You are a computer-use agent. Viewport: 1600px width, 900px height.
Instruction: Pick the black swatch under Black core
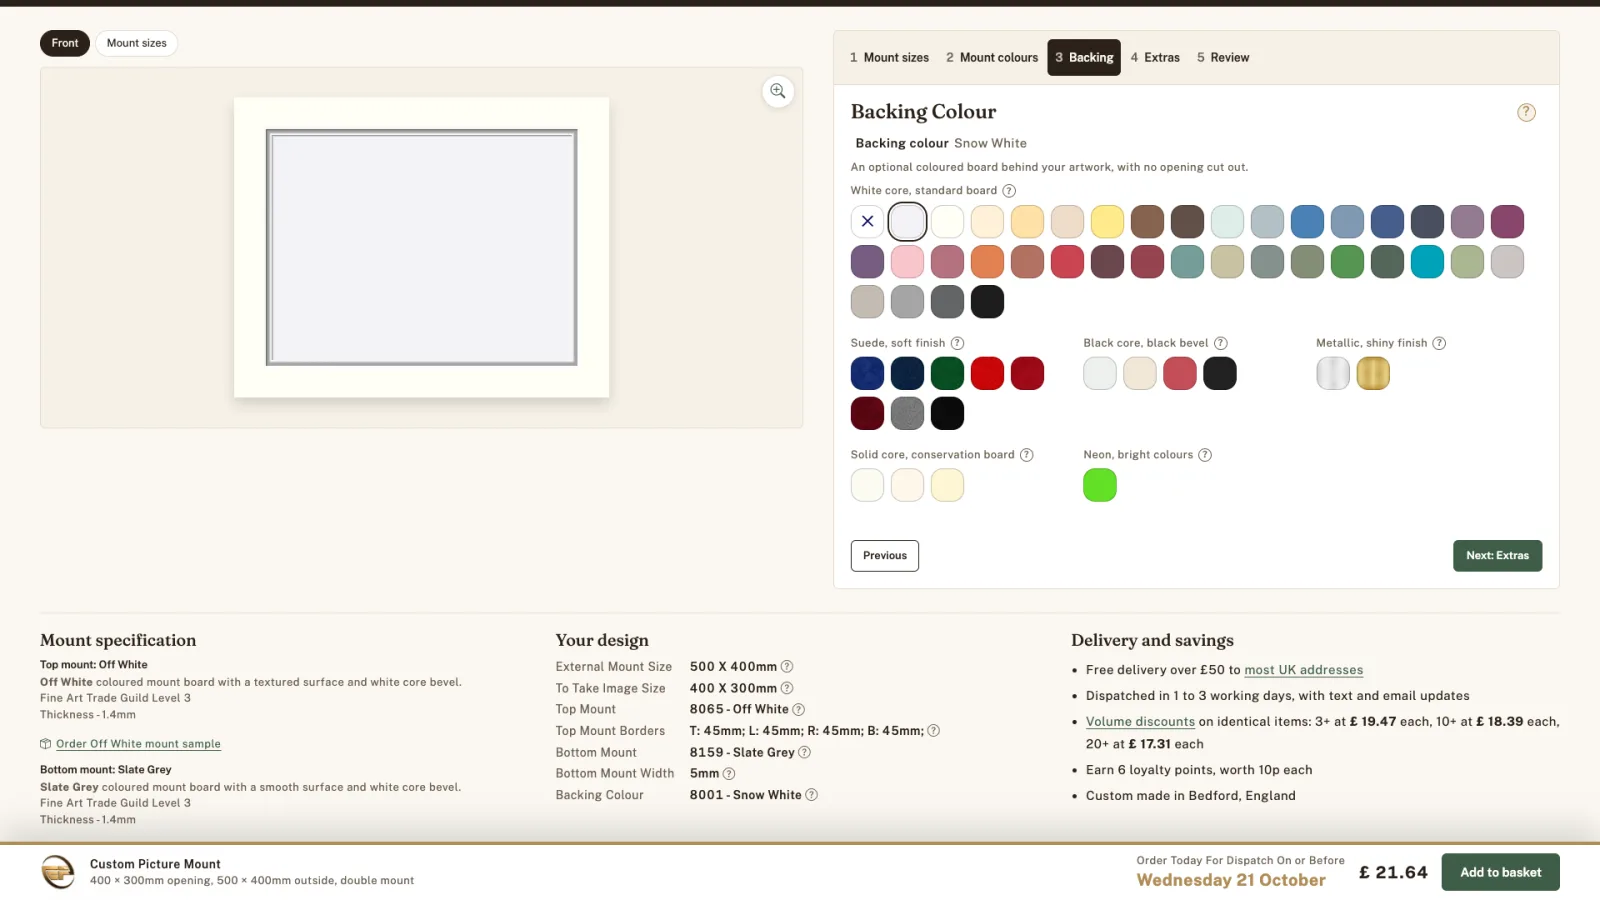(1220, 373)
